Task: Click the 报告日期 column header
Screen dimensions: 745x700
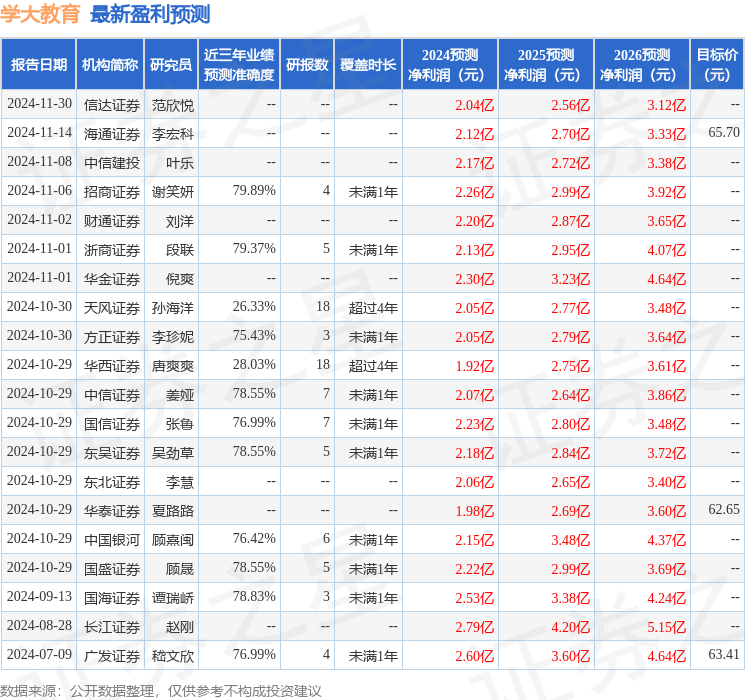Action: point(38,65)
